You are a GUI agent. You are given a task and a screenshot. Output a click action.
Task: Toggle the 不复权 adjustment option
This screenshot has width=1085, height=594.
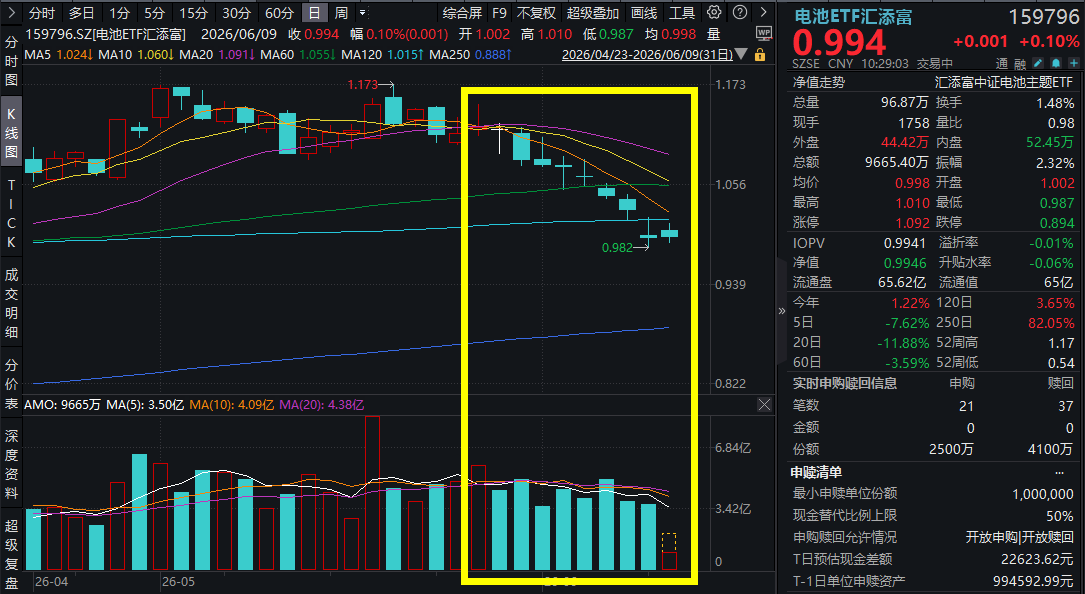click(536, 13)
